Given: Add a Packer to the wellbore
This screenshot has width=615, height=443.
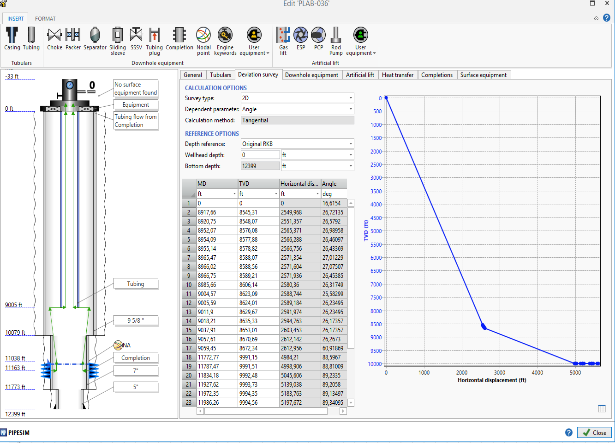Looking at the screenshot, I should [x=74, y=38].
